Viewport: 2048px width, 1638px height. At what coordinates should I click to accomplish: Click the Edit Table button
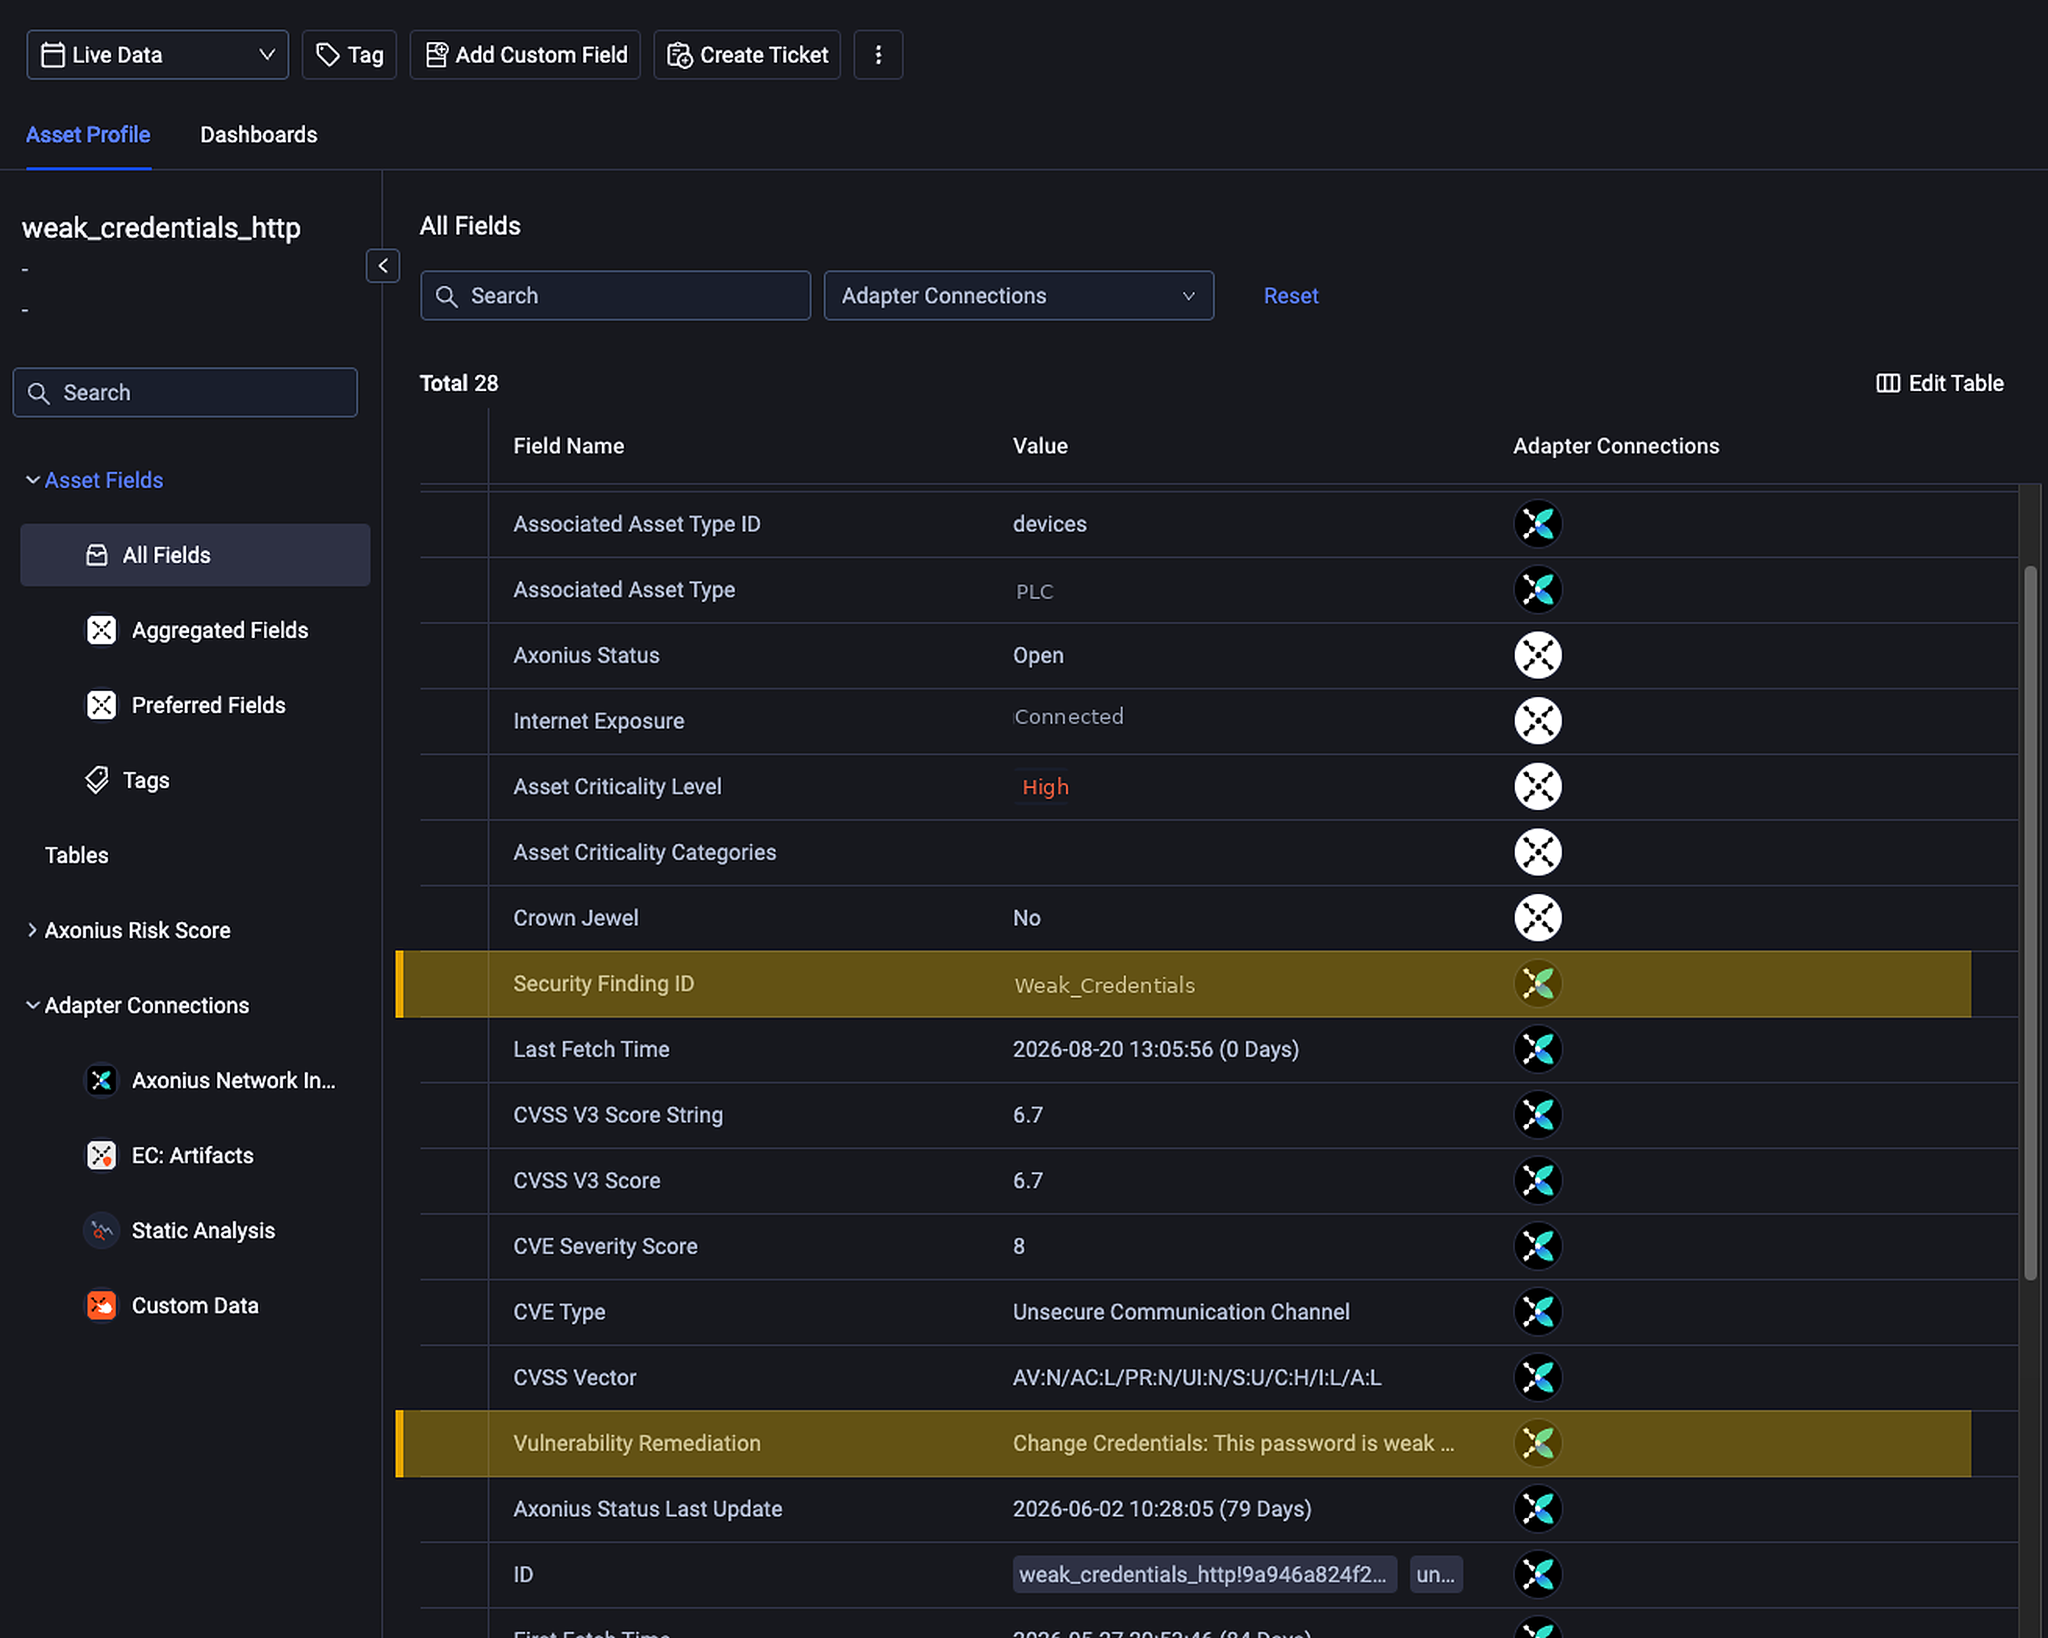(1940, 383)
